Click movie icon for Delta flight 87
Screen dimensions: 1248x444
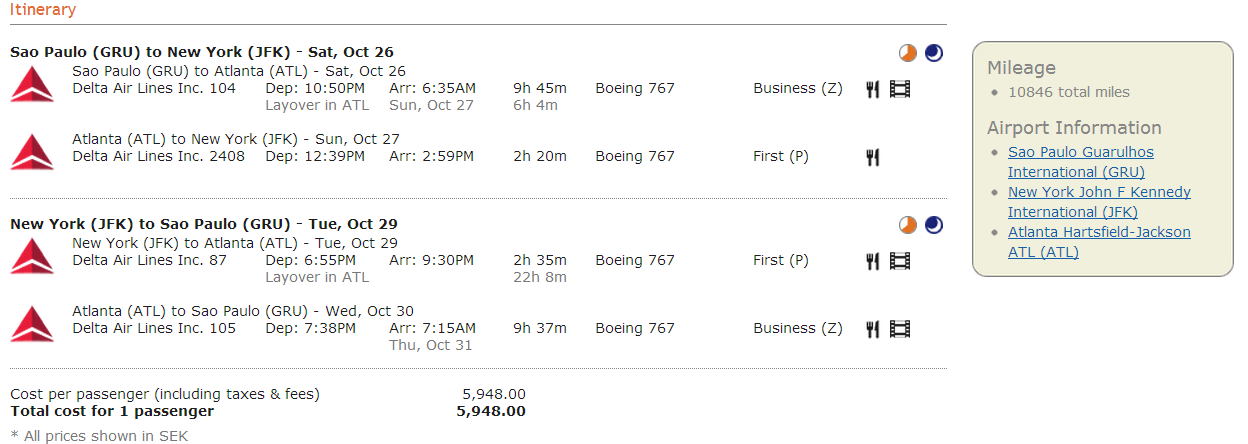900,261
